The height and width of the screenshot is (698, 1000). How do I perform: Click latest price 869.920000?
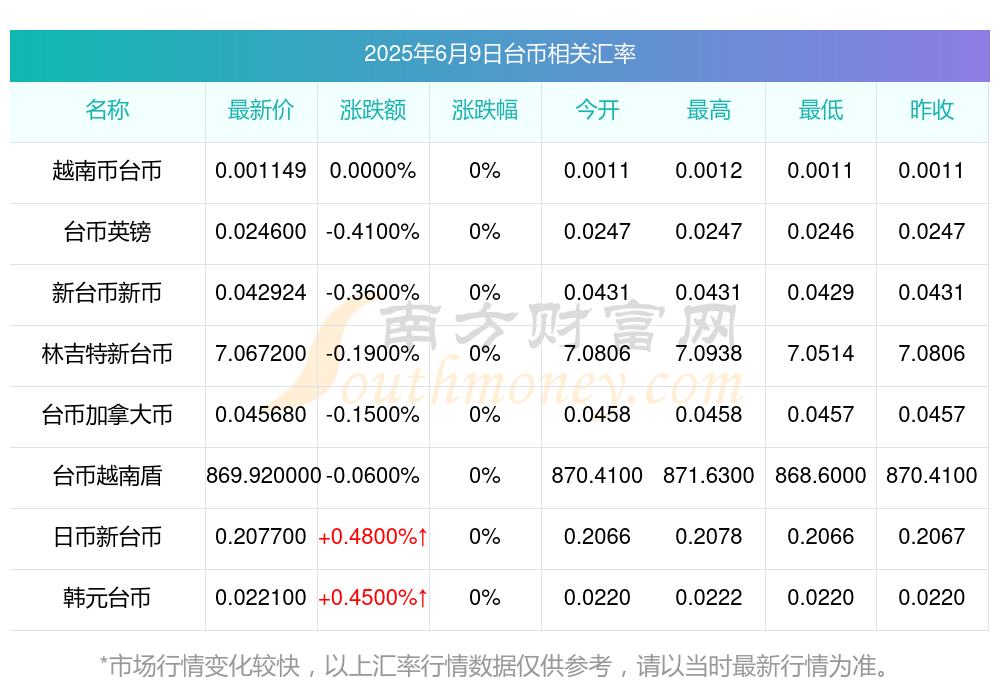[x=263, y=476]
